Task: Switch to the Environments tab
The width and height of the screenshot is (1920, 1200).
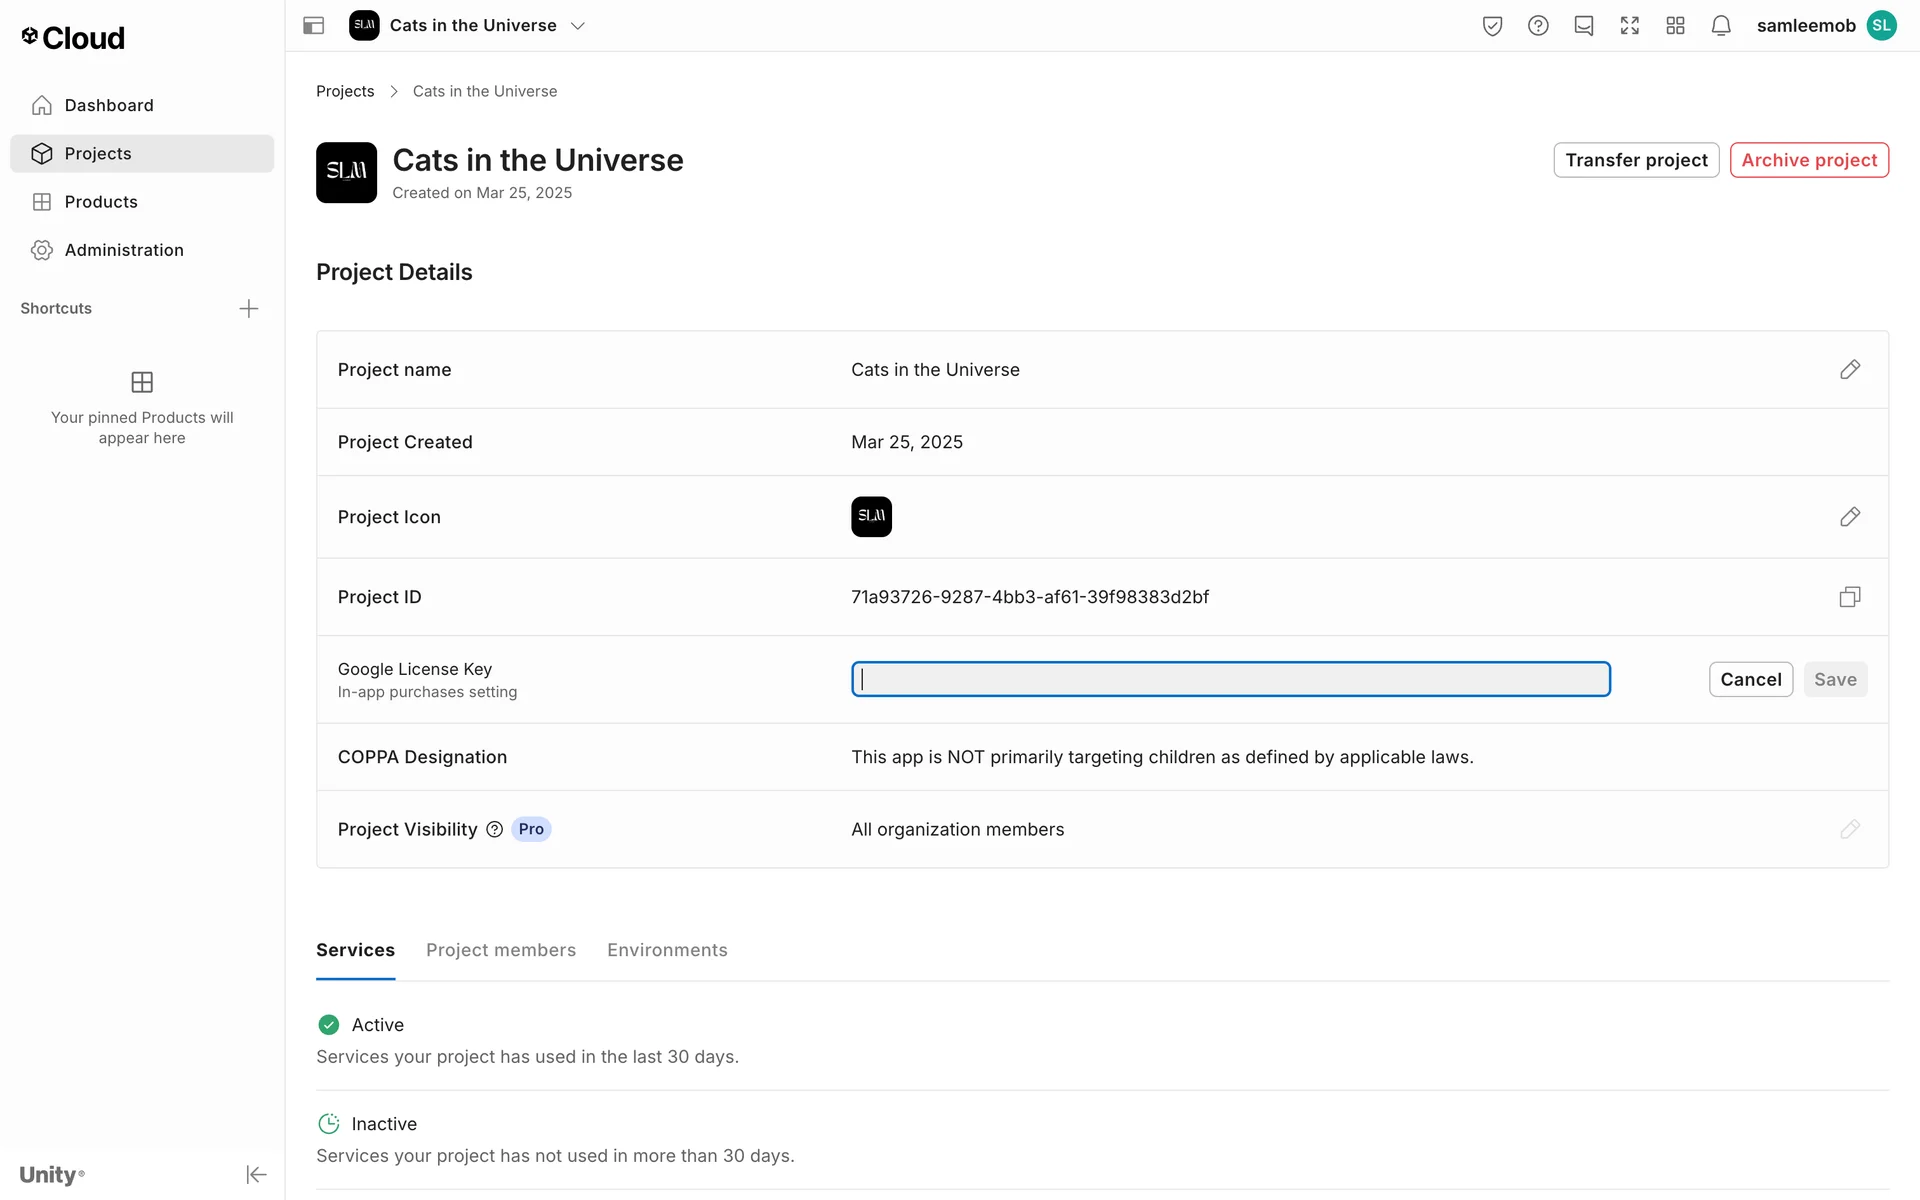Action: pyautogui.click(x=667, y=950)
